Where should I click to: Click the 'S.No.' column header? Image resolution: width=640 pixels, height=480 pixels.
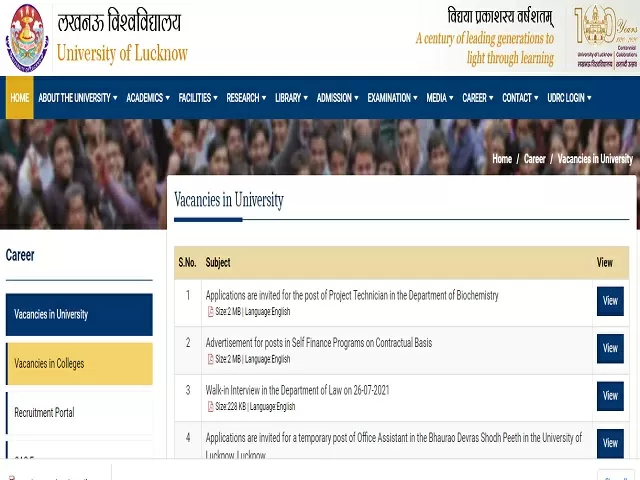(x=187, y=262)
